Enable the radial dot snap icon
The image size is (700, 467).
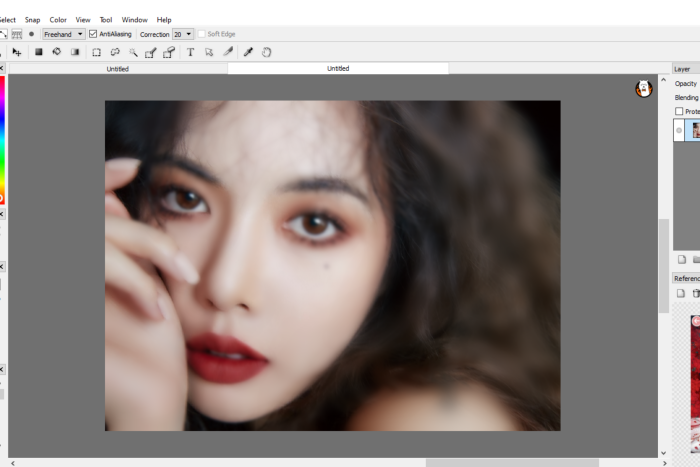[x=31, y=34]
